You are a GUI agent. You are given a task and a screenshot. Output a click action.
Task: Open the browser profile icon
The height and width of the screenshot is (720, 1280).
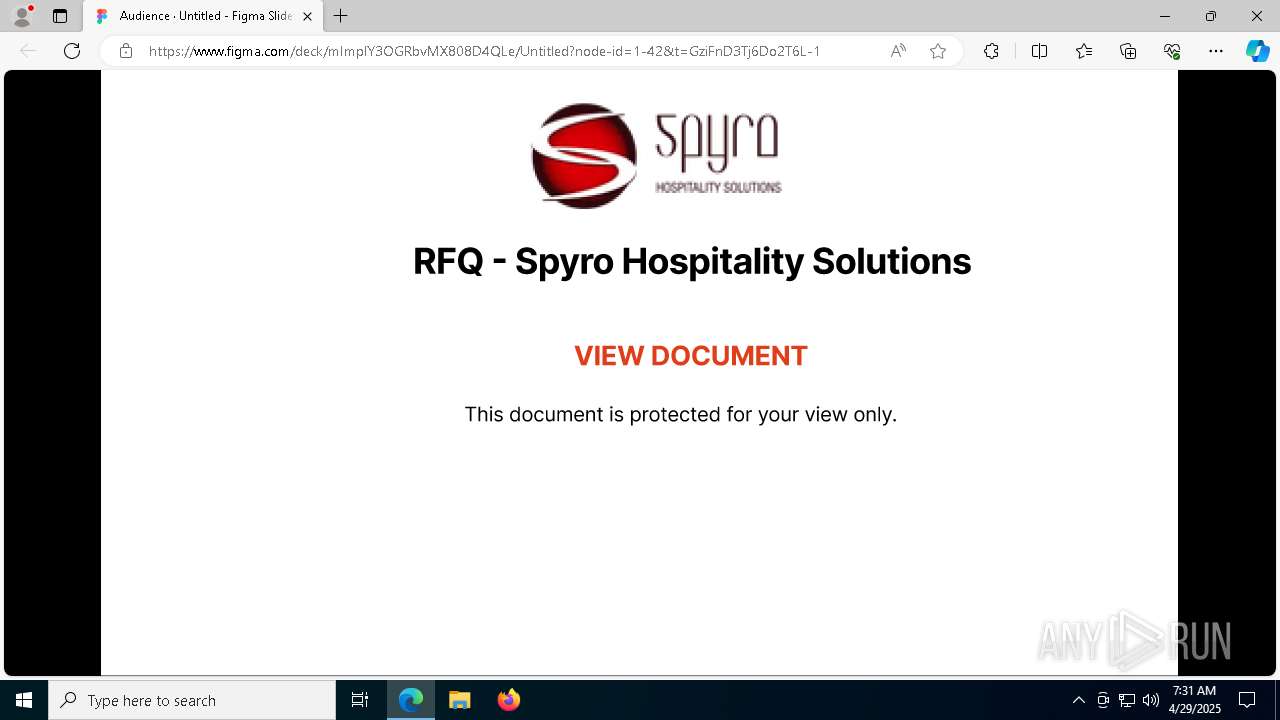pyautogui.click(x=21, y=16)
